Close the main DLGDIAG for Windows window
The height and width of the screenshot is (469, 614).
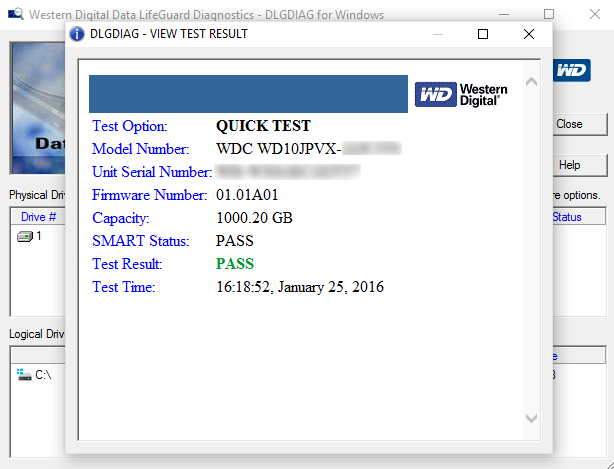(595, 14)
